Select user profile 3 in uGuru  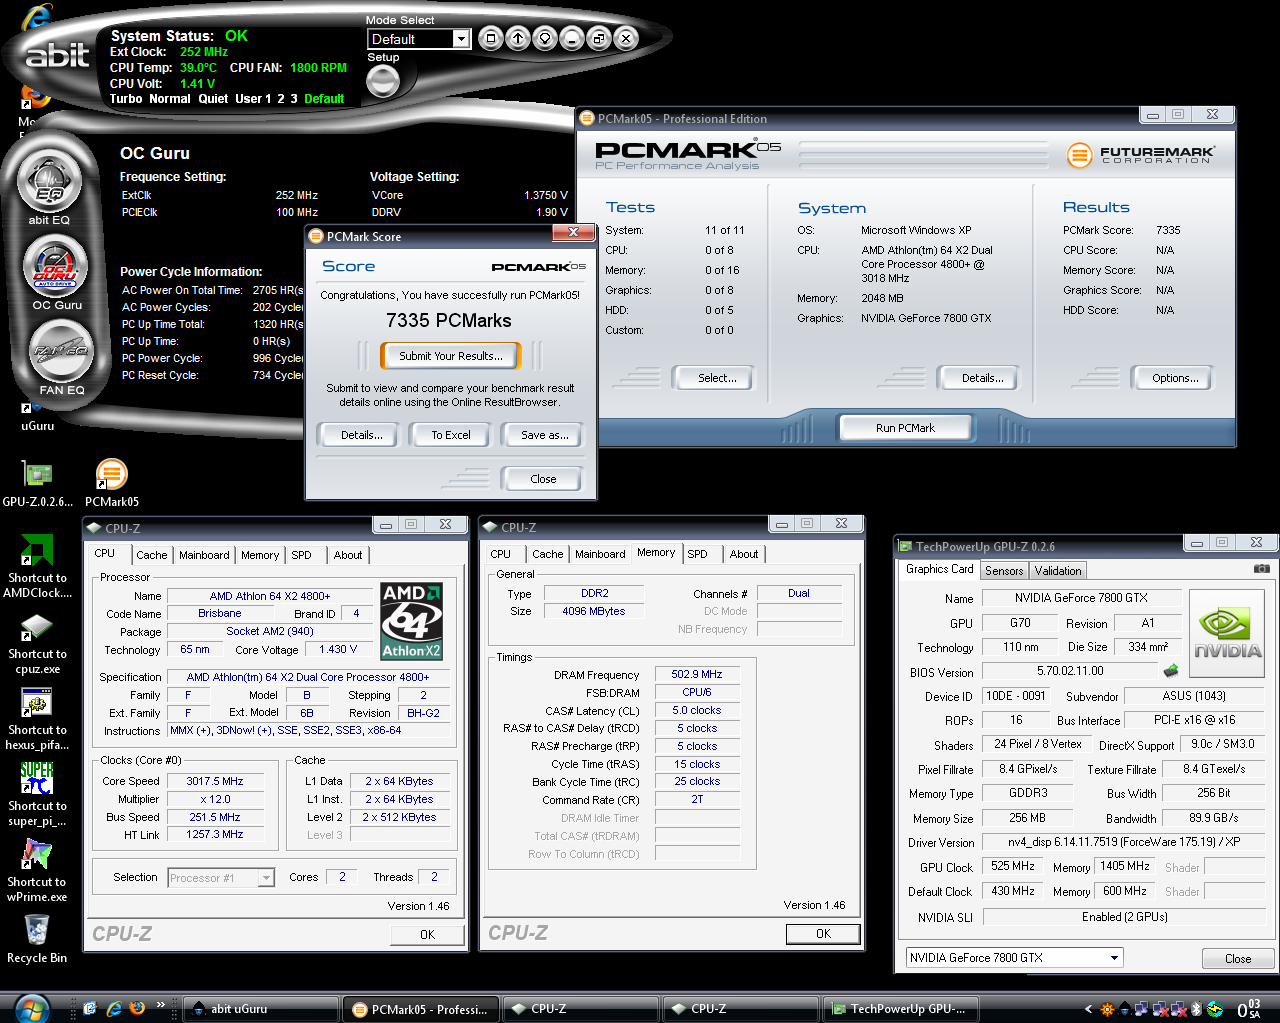[294, 99]
